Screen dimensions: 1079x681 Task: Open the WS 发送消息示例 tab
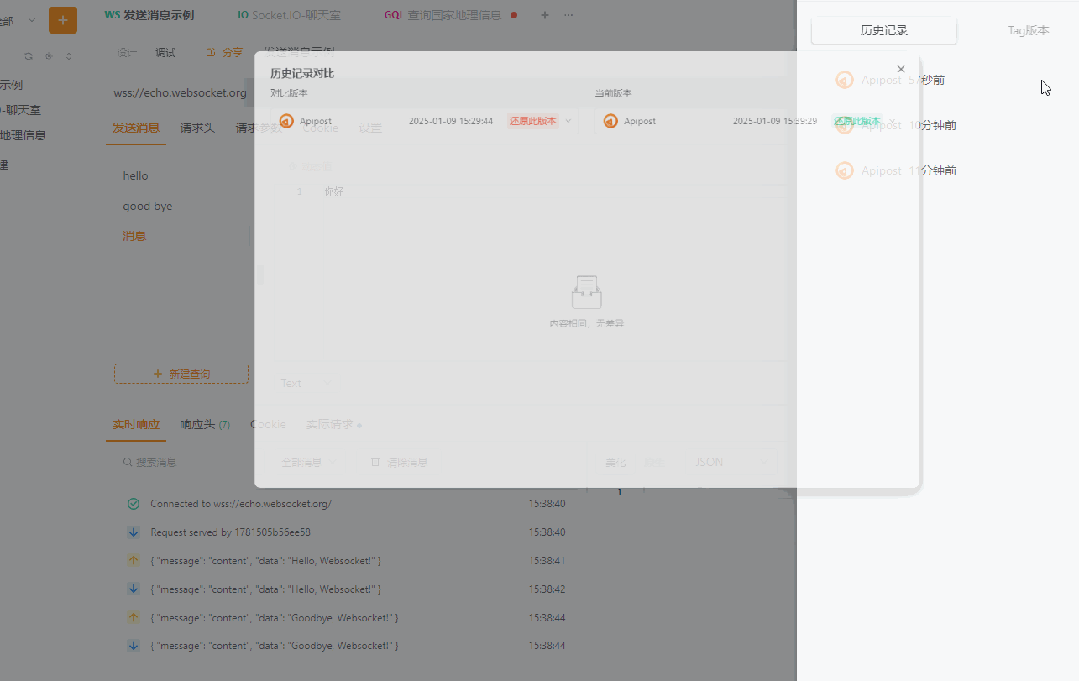149,14
